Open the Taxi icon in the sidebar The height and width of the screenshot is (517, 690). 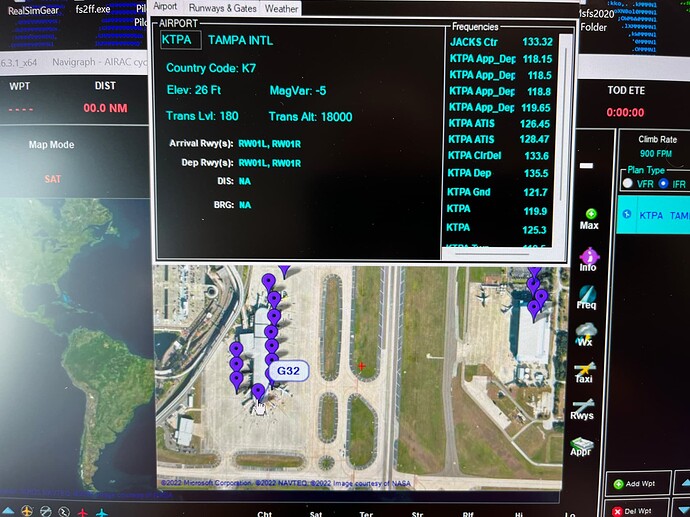point(584,372)
